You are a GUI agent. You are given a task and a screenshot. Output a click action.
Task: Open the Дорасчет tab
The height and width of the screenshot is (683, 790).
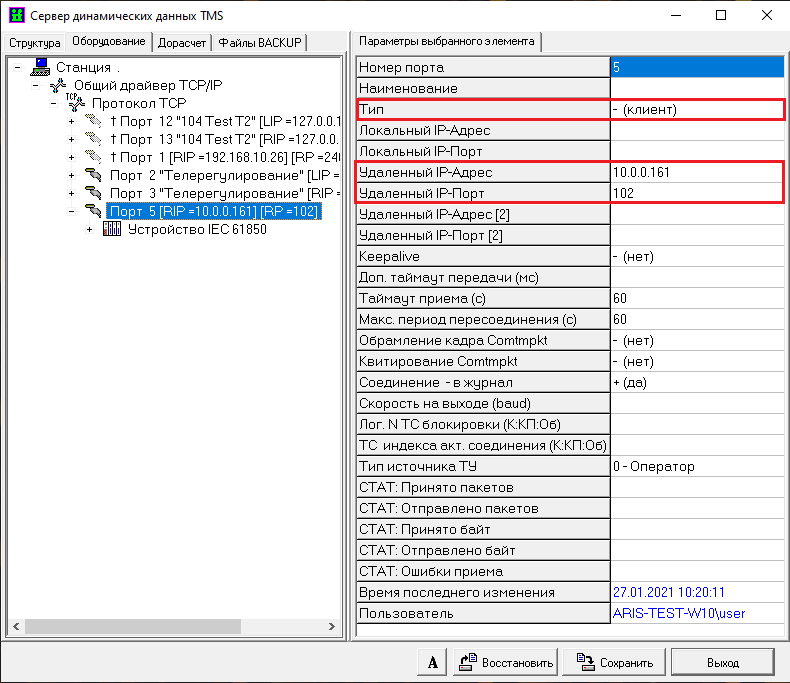point(182,42)
